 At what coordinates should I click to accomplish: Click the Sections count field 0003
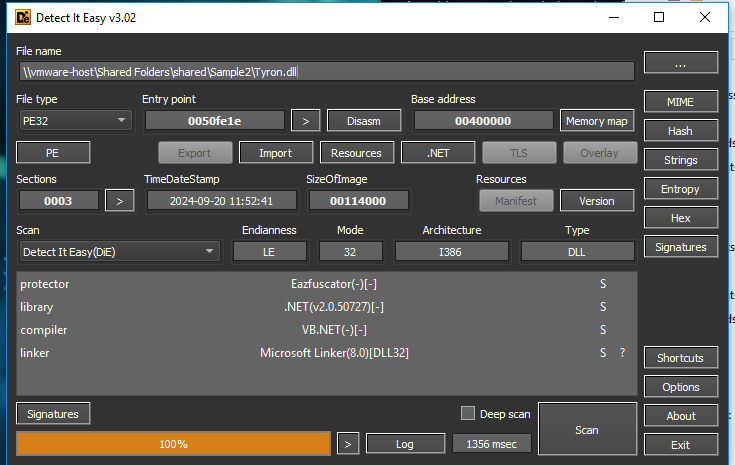click(59, 201)
